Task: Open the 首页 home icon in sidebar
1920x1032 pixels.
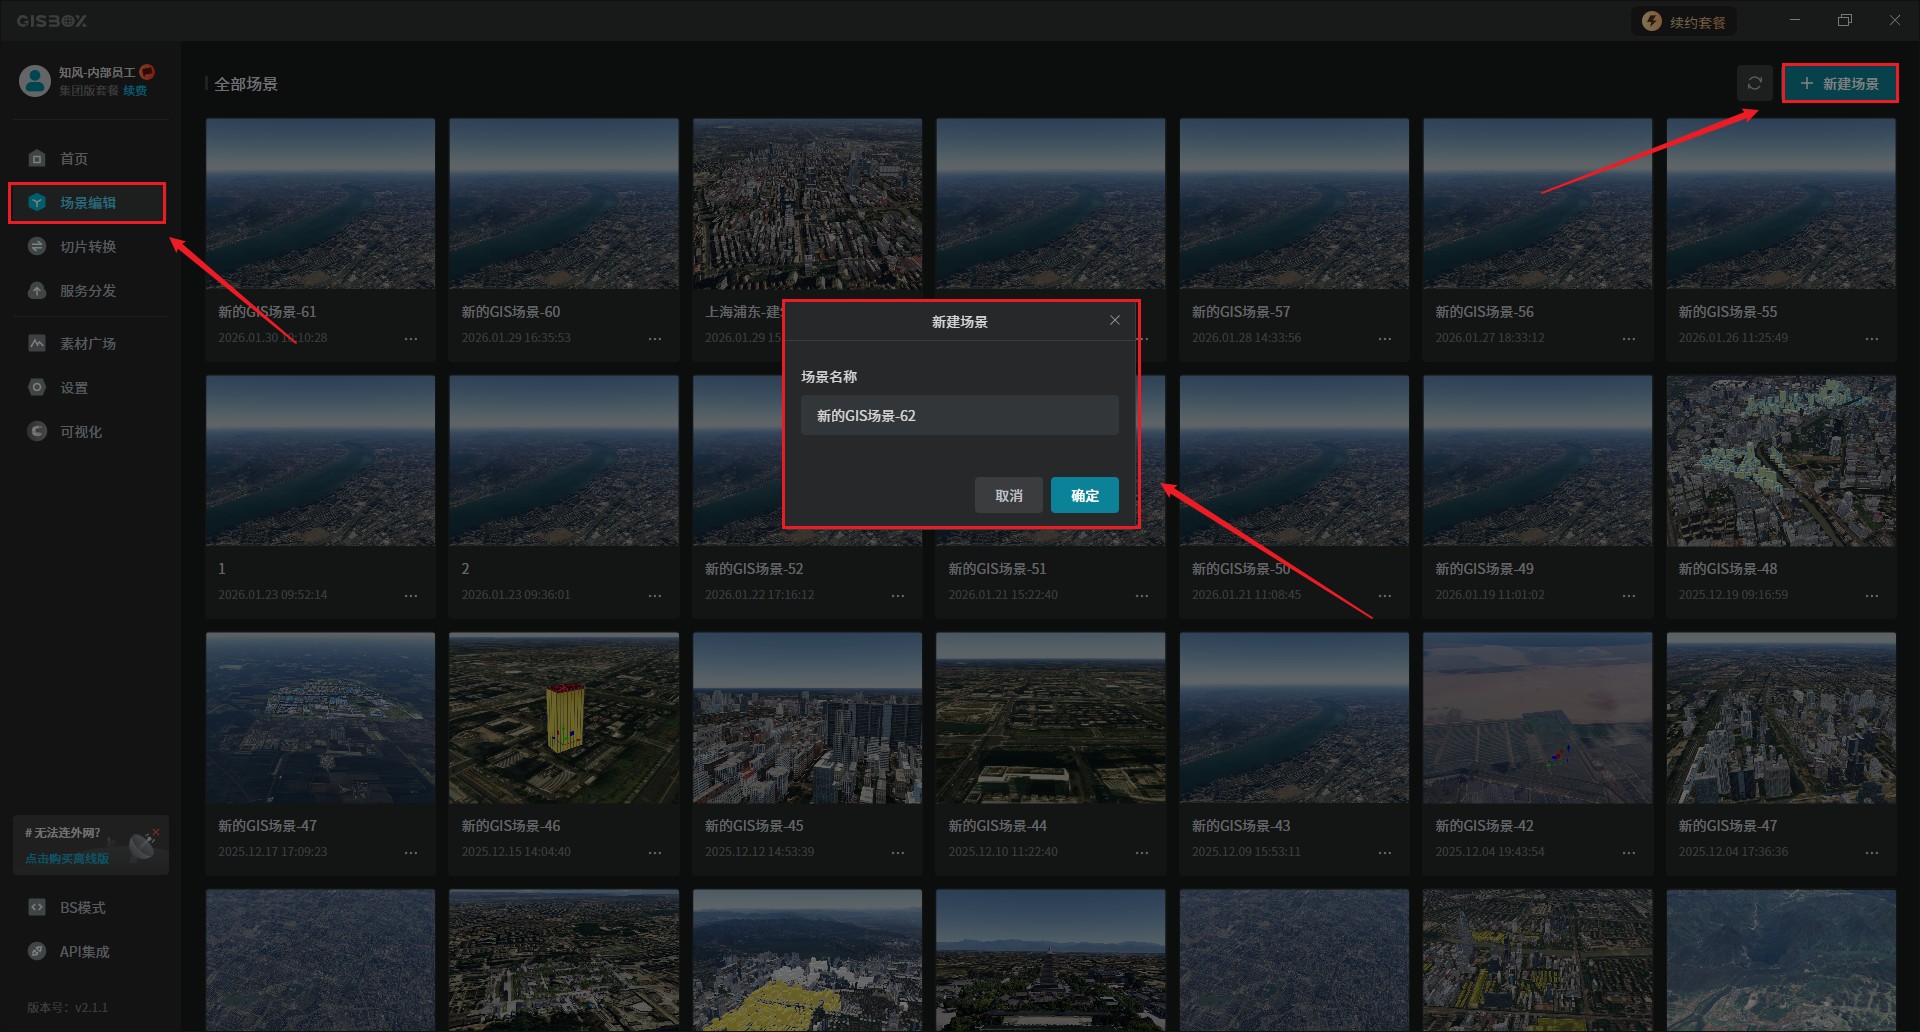Action: click(37, 158)
